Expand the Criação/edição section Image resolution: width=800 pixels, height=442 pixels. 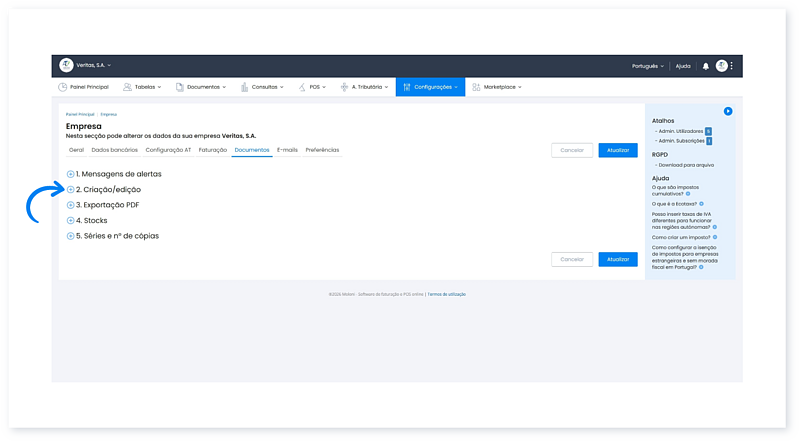click(x=71, y=189)
